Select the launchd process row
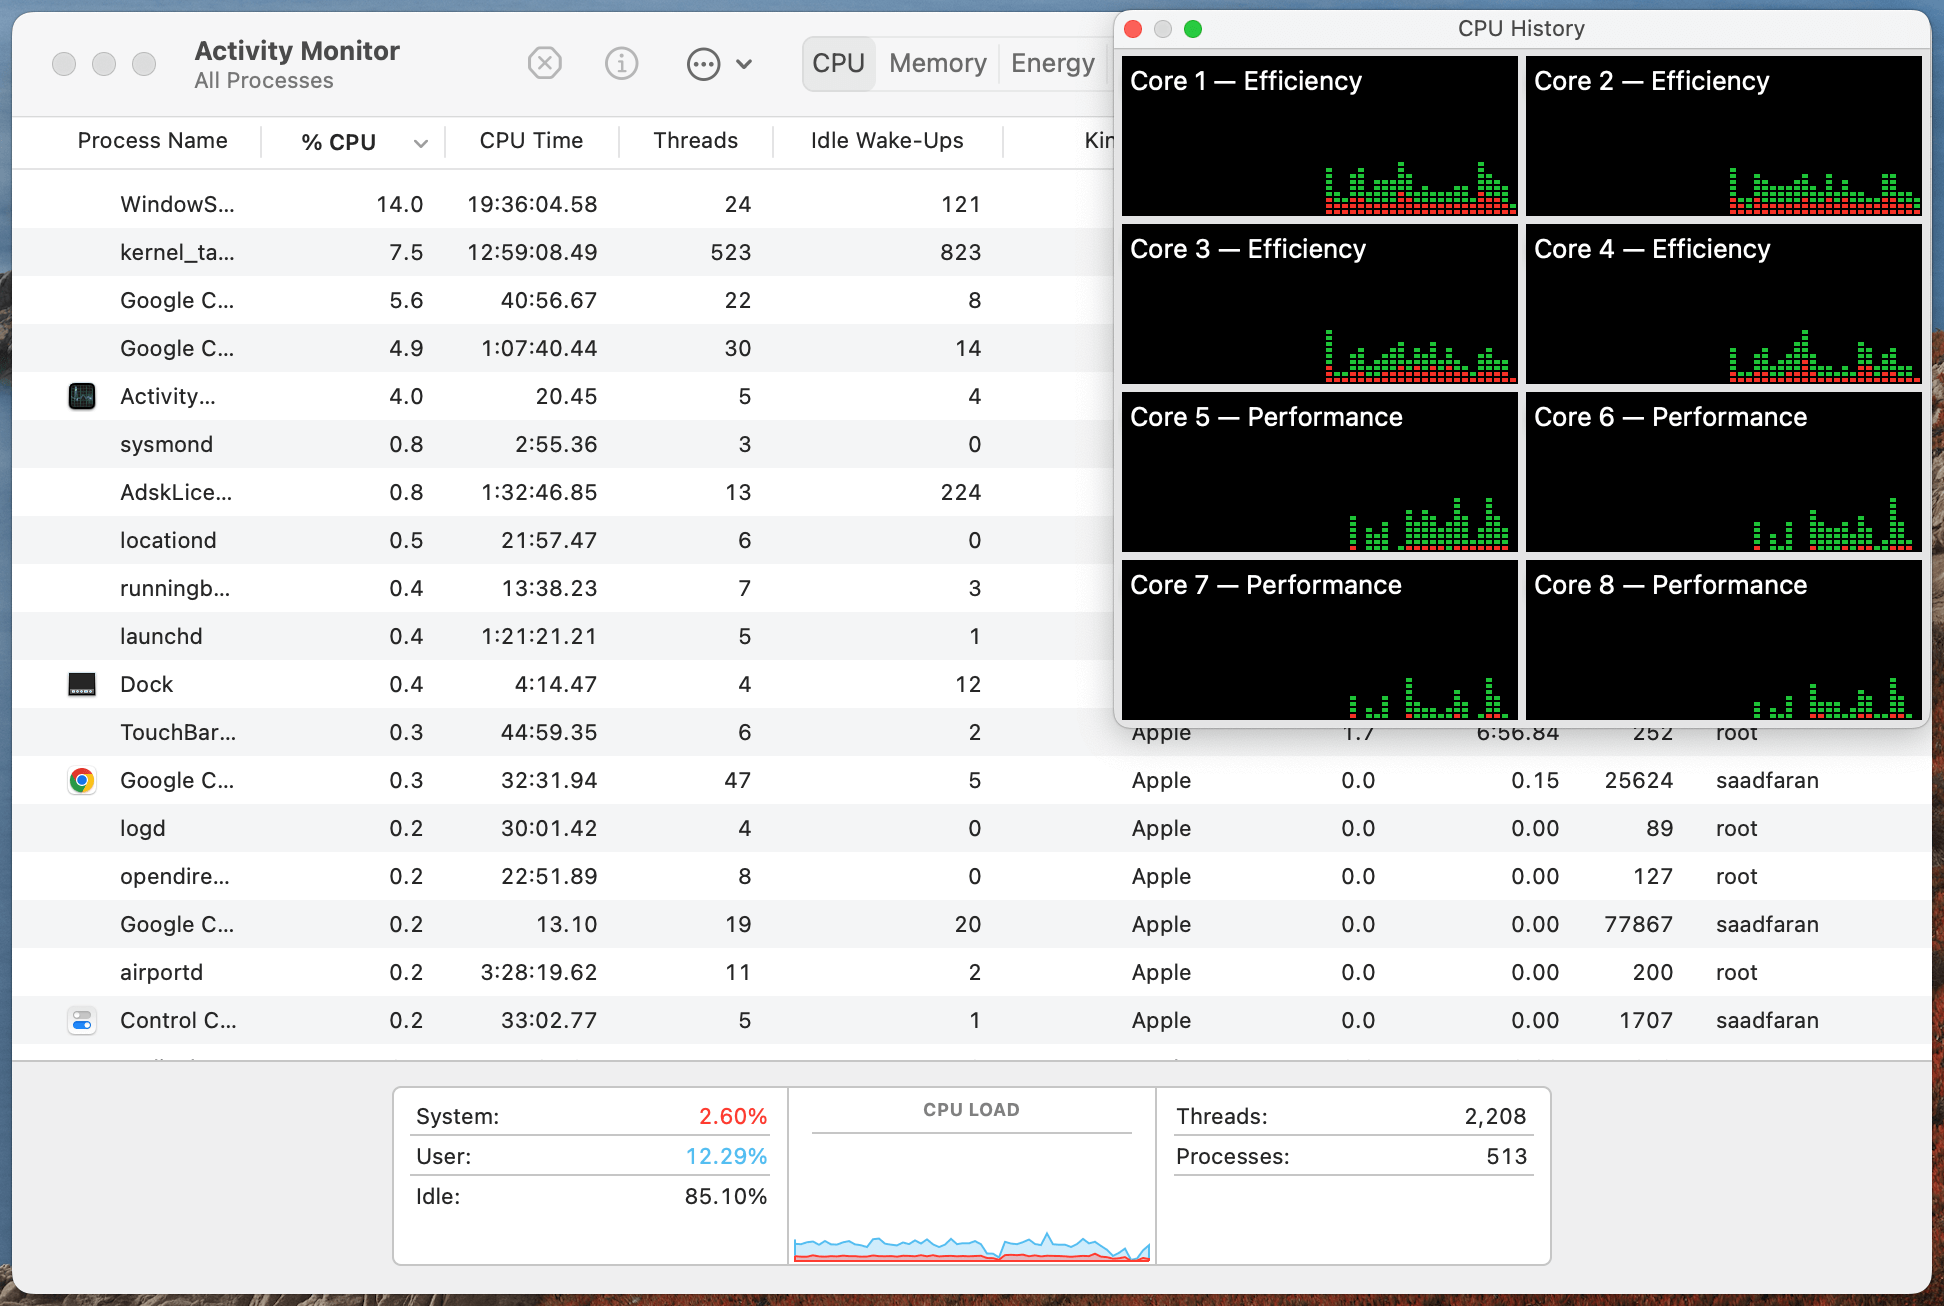This screenshot has height=1306, width=1944. pos(562,636)
